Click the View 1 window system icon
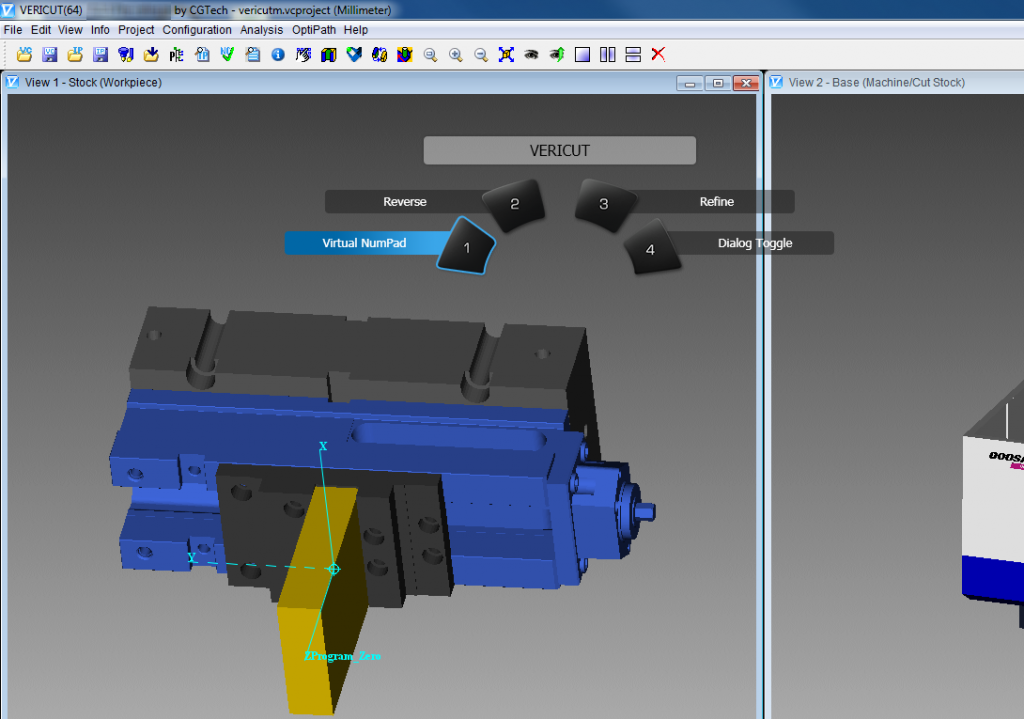 (x=12, y=82)
